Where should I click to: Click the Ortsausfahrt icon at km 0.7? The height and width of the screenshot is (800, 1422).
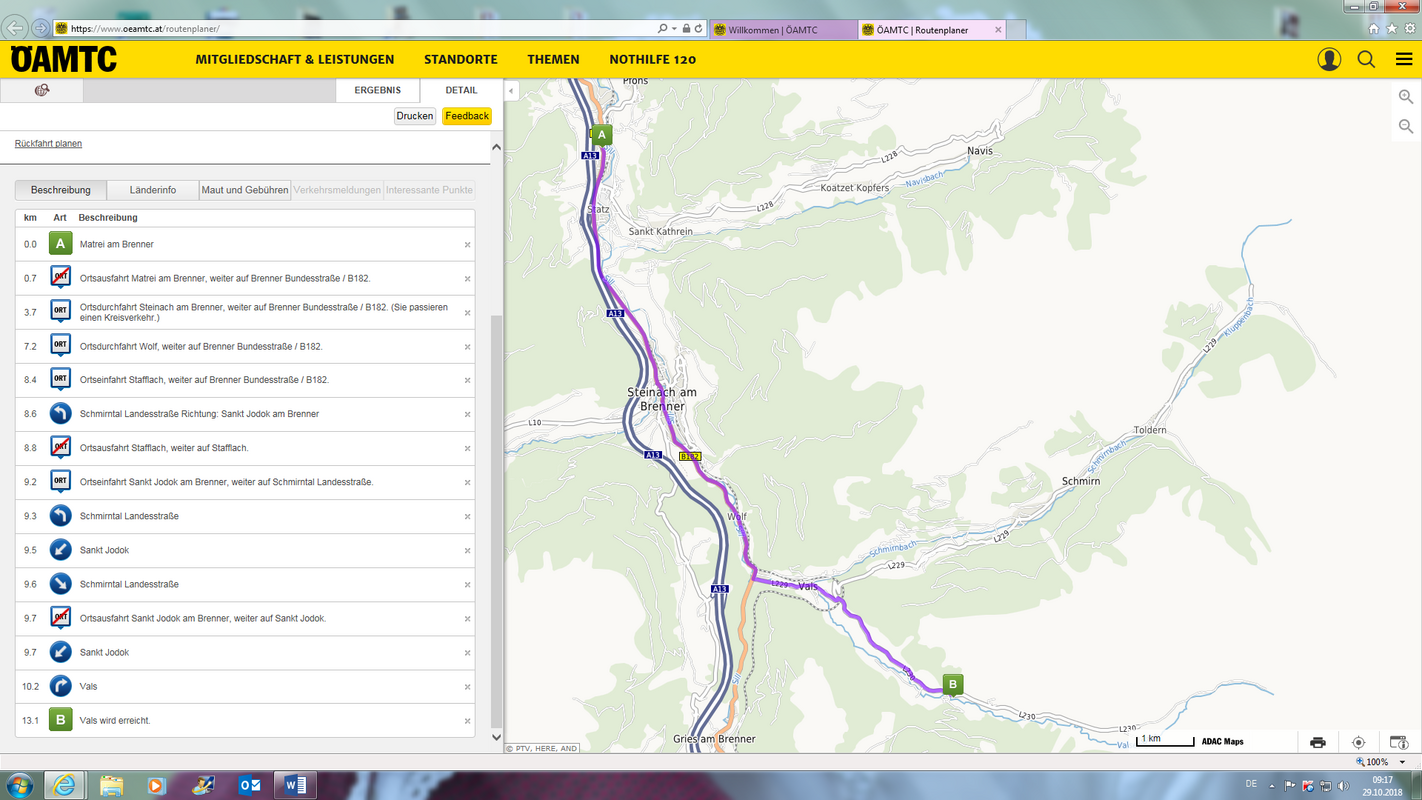coord(60,278)
